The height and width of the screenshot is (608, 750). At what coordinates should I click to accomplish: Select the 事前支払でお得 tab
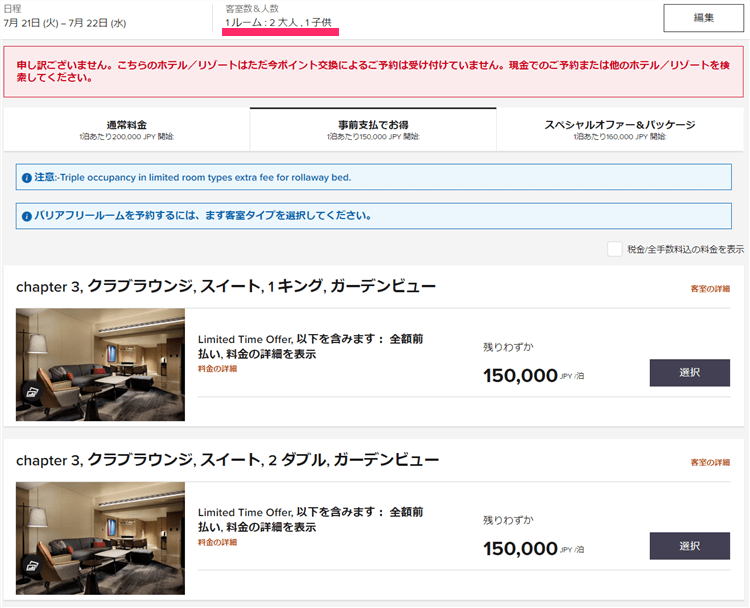click(372, 130)
